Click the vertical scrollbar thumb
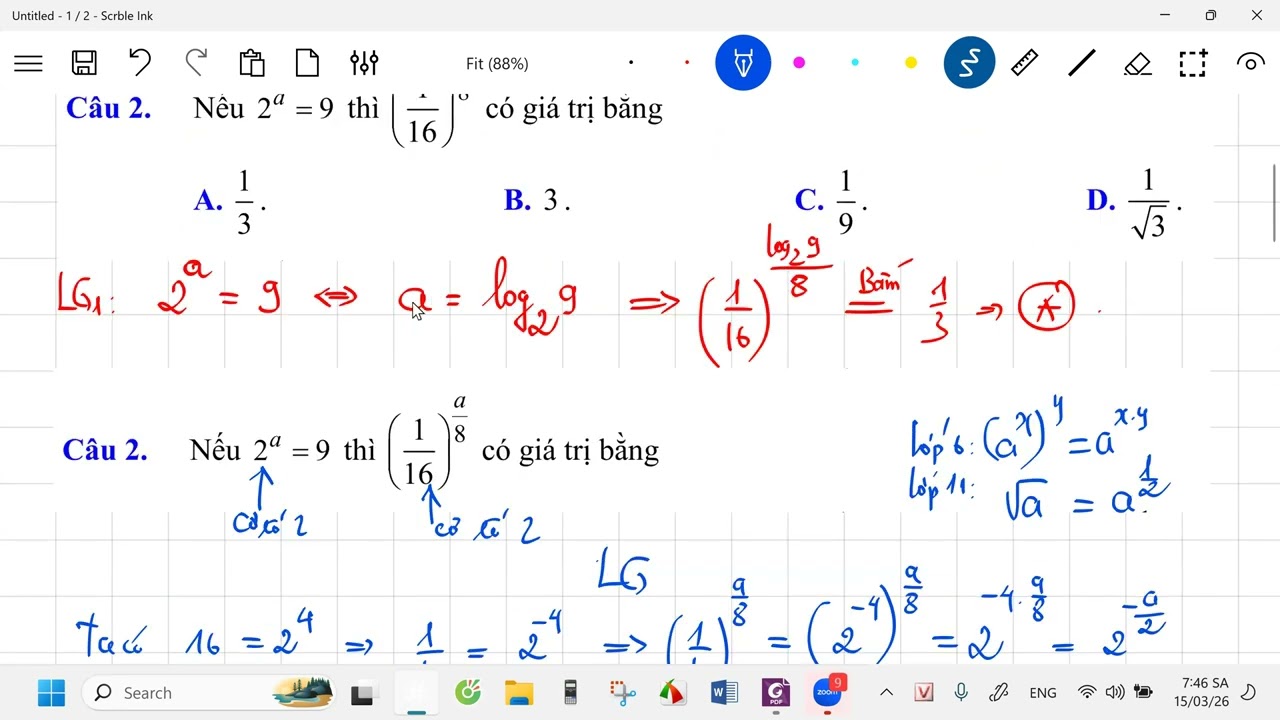Viewport: 1280px width, 720px height. tap(1273, 202)
